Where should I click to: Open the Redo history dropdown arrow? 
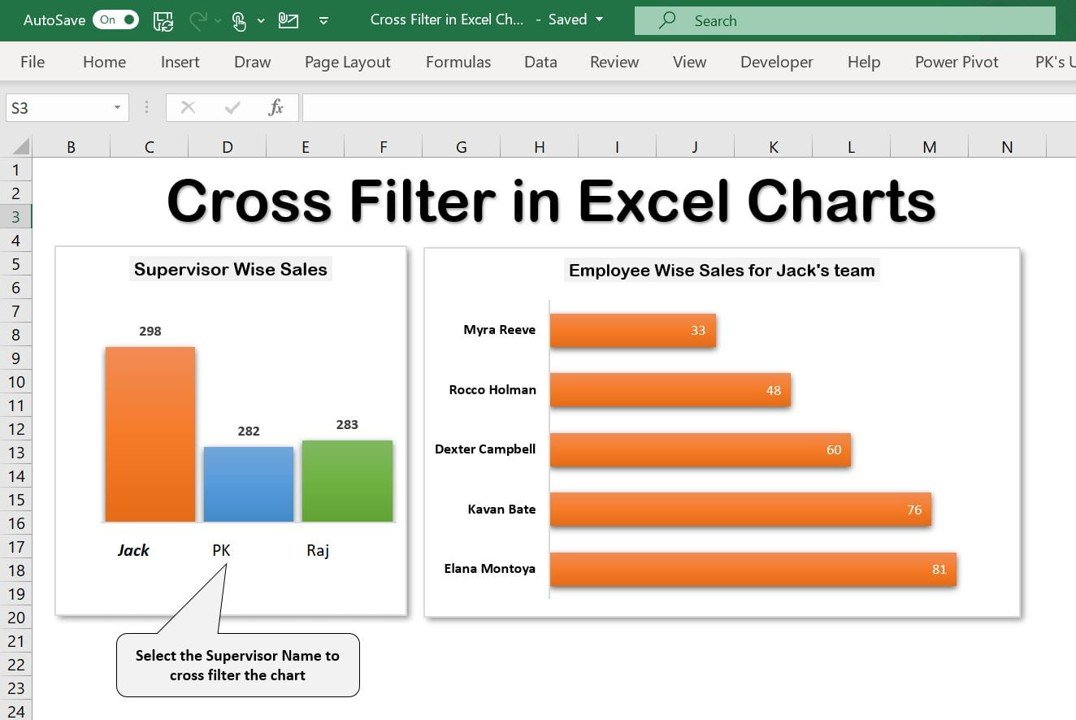[218, 21]
